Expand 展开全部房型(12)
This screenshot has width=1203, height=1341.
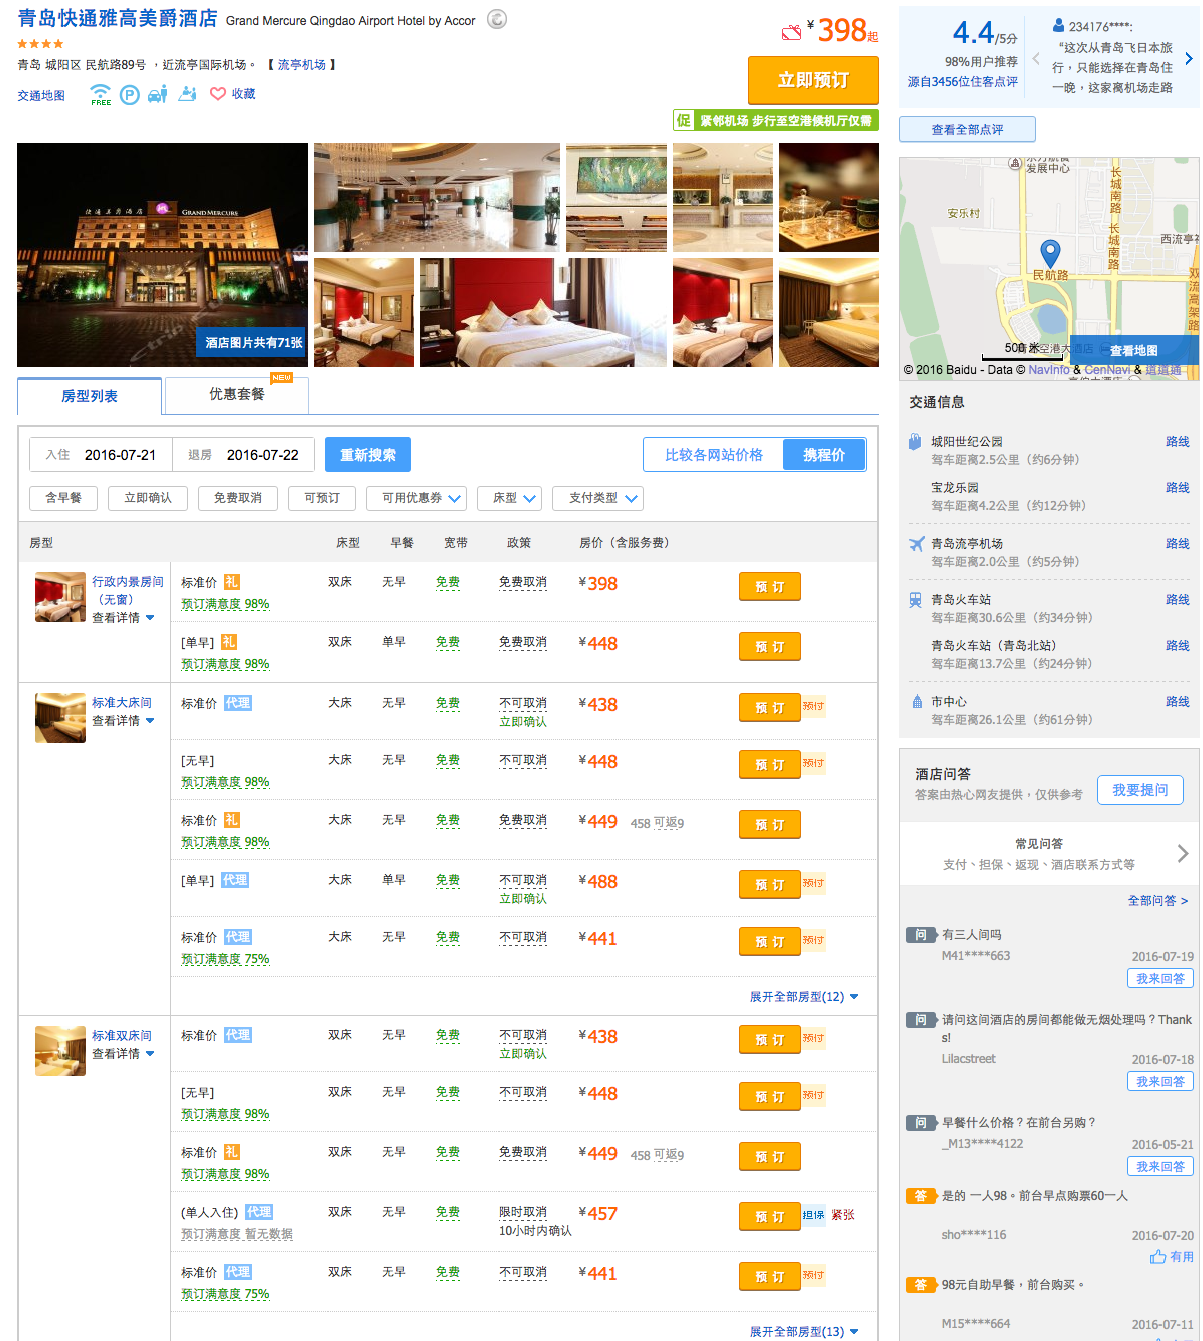tap(804, 997)
